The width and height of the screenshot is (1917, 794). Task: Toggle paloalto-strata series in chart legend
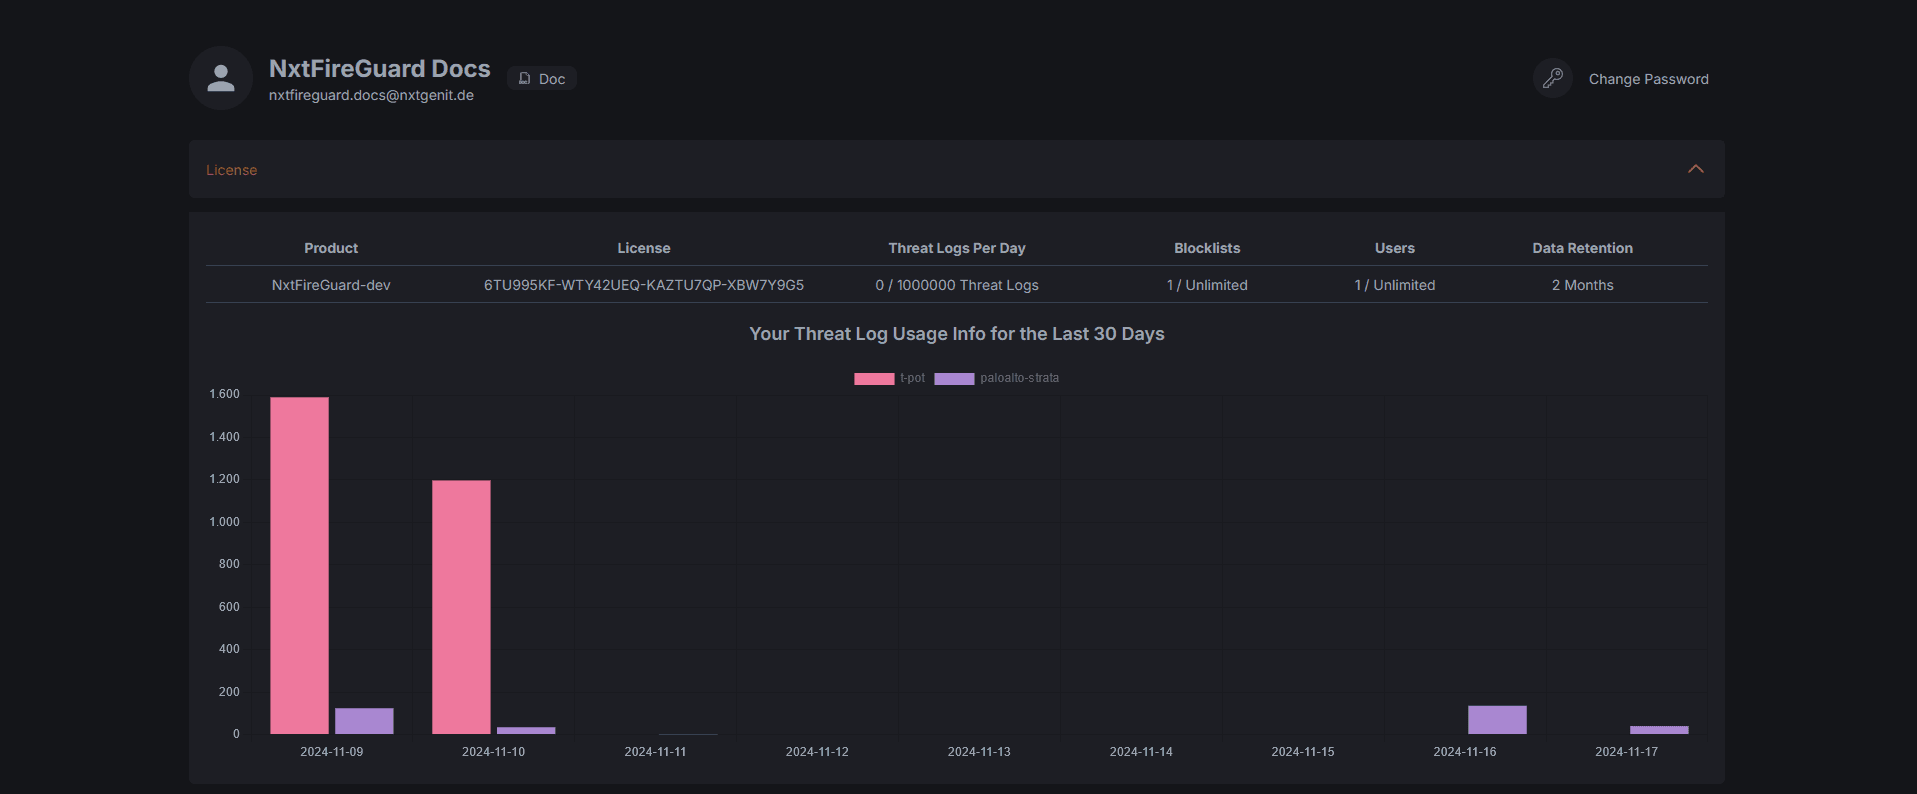[x=1019, y=378]
